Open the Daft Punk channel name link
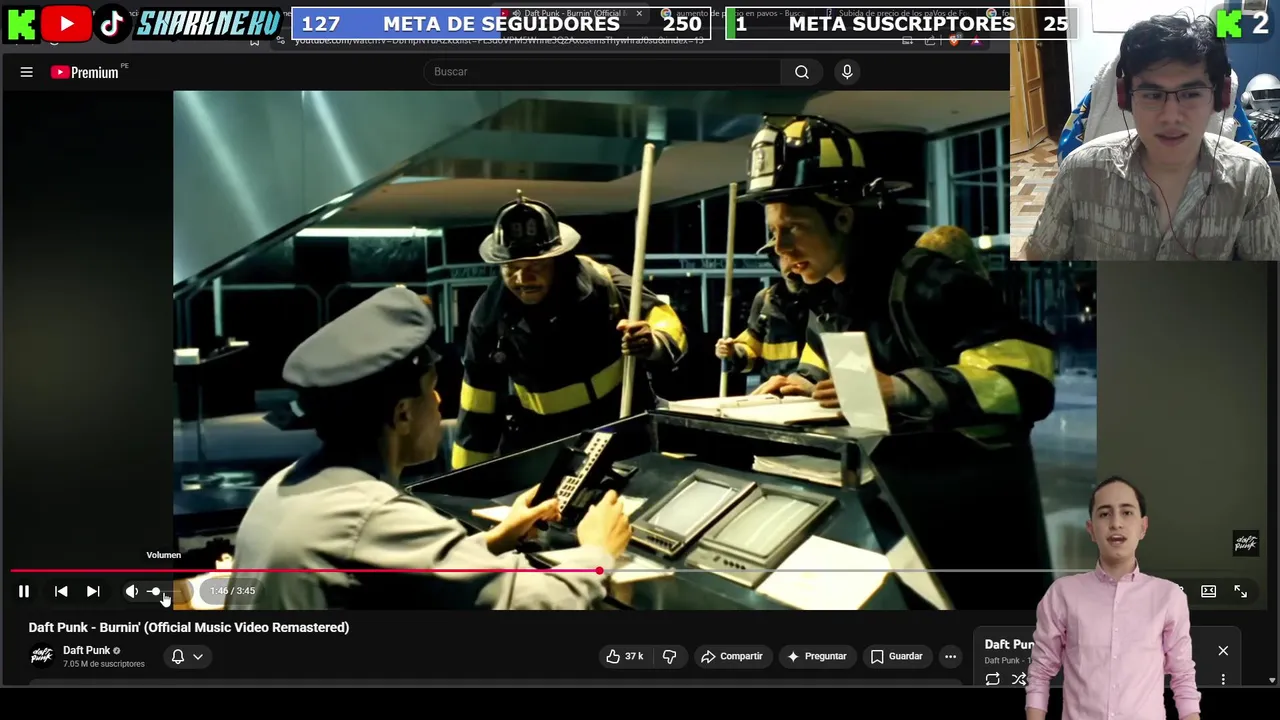Viewport: 1280px width, 720px height. click(87, 650)
